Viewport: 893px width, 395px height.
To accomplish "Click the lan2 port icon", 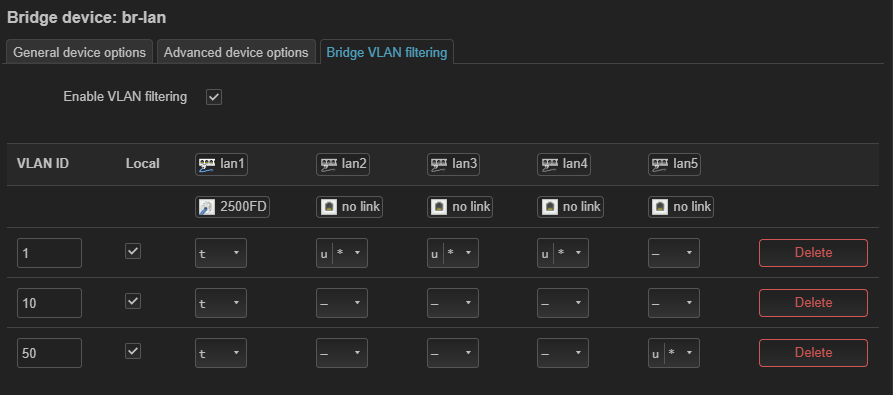I will (x=327, y=165).
